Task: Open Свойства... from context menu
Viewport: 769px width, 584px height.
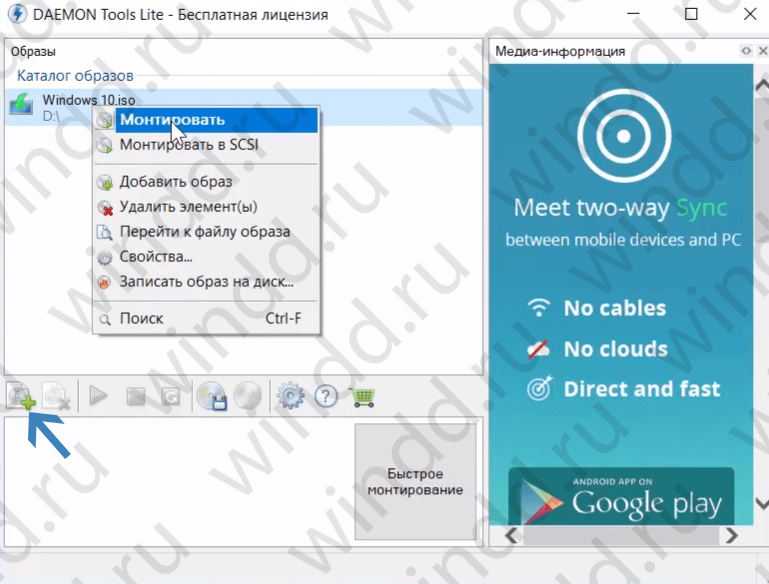Action: pos(206,256)
